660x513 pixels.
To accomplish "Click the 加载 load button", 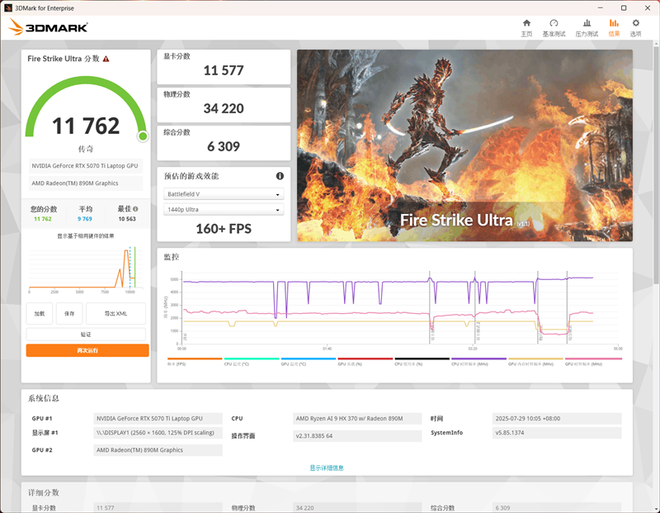I will click(x=40, y=313).
